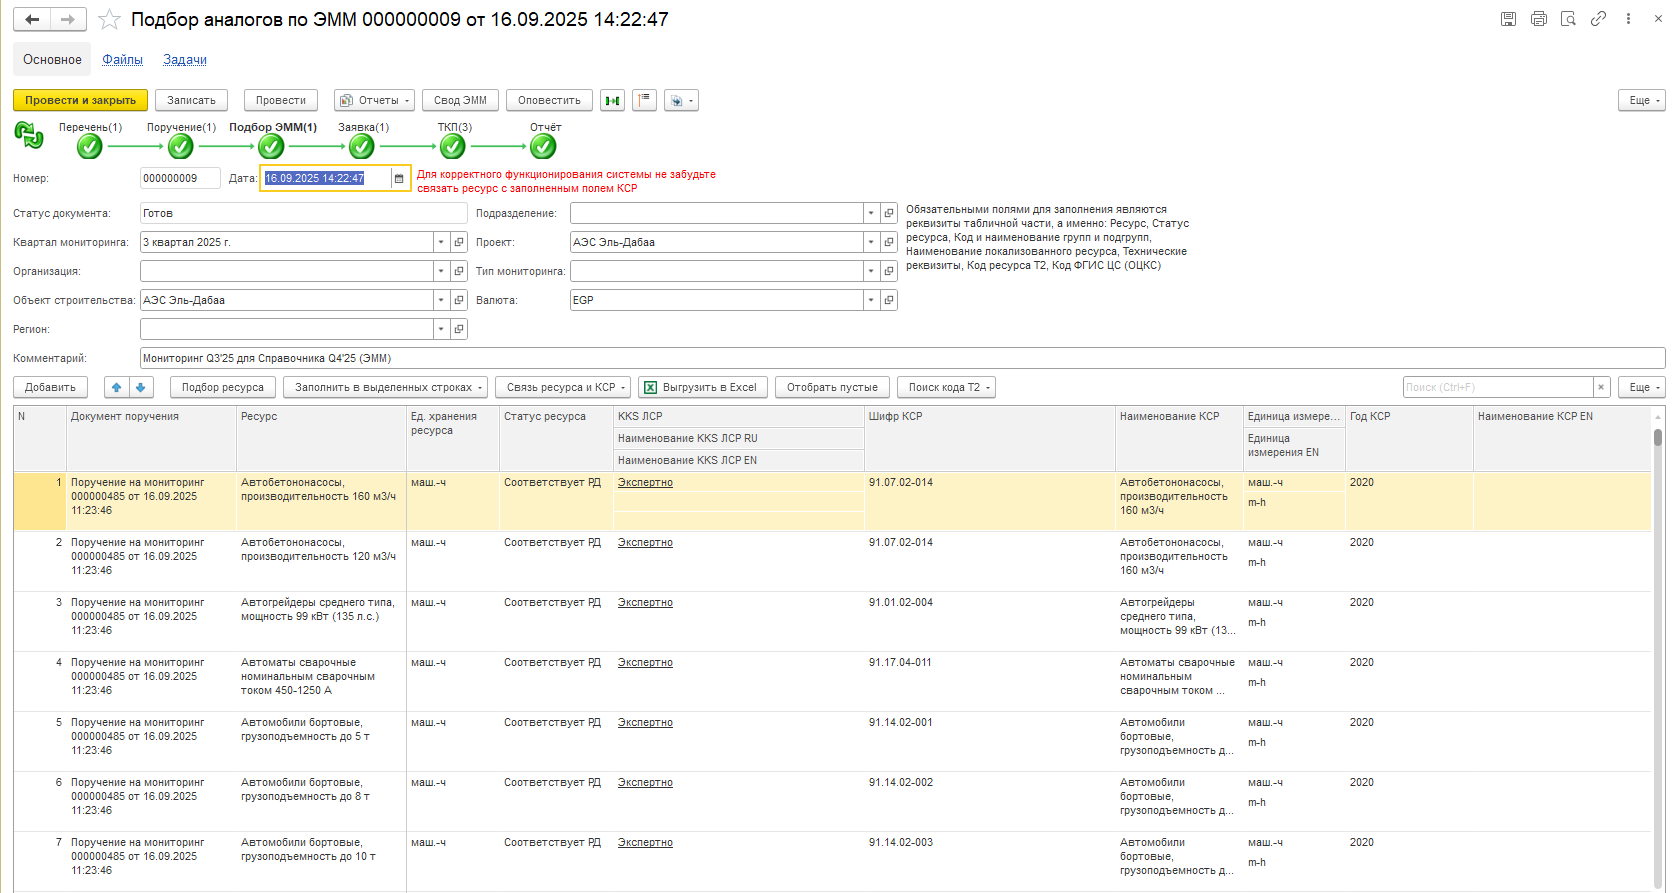The width and height of the screenshot is (1678, 893).
Task: Click the green refresh arrows status icon
Action: pos(29,135)
